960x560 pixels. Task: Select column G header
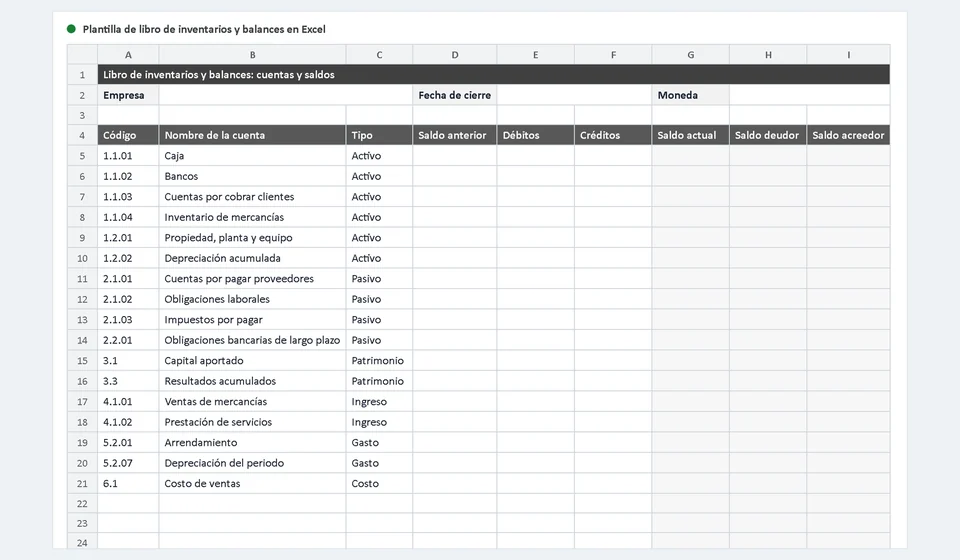click(x=691, y=54)
